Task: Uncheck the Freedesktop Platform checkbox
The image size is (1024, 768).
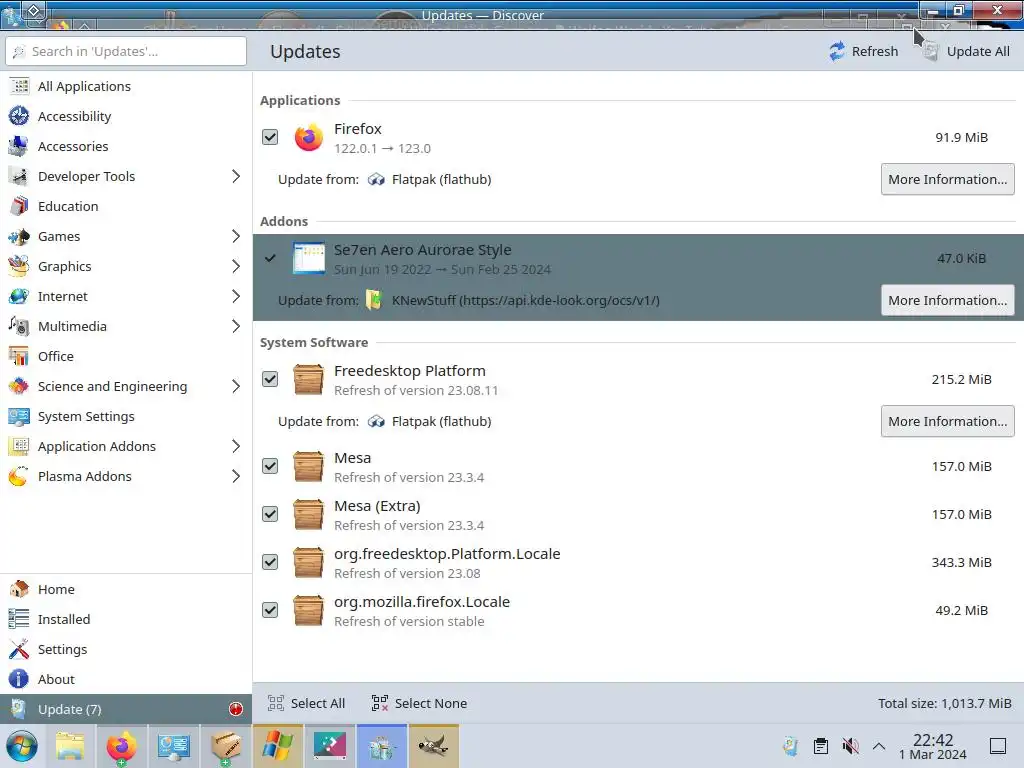Action: (x=270, y=379)
